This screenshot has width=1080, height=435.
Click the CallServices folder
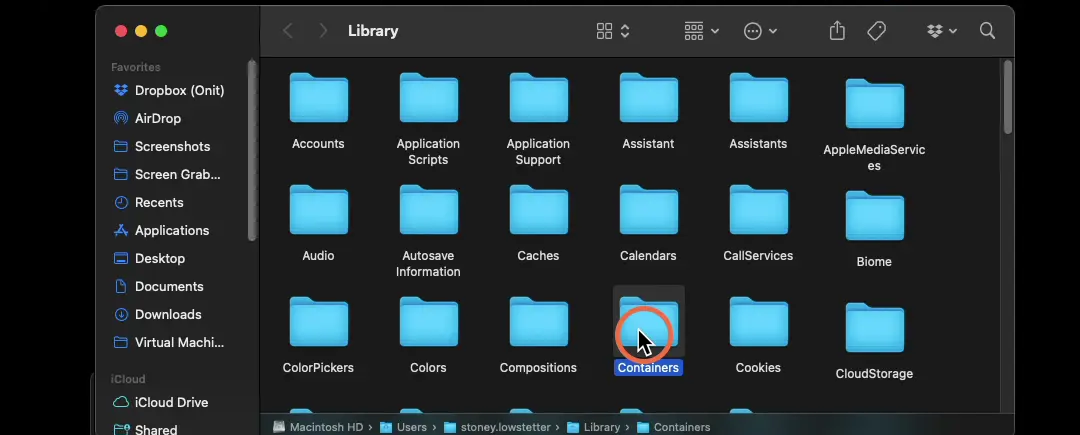pyautogui.click(x=758, y=210)
